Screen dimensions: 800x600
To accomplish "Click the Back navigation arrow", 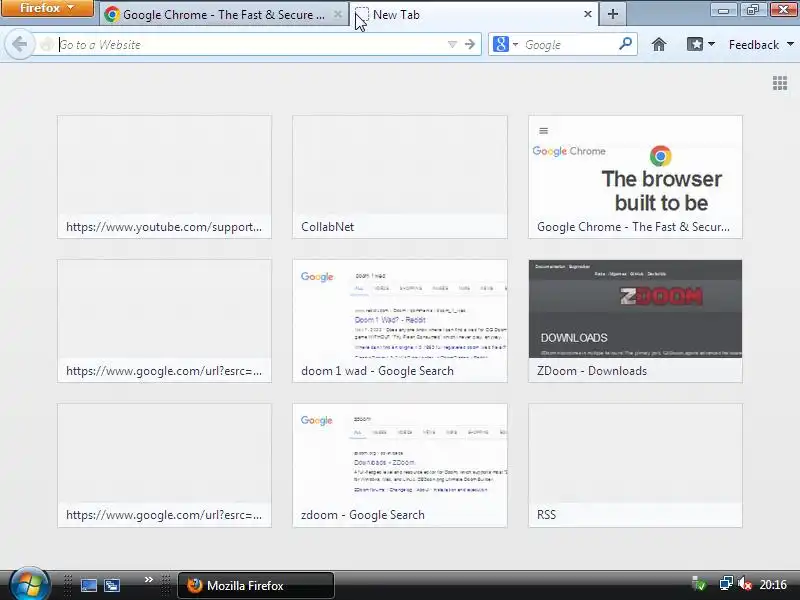I will 19,44.
